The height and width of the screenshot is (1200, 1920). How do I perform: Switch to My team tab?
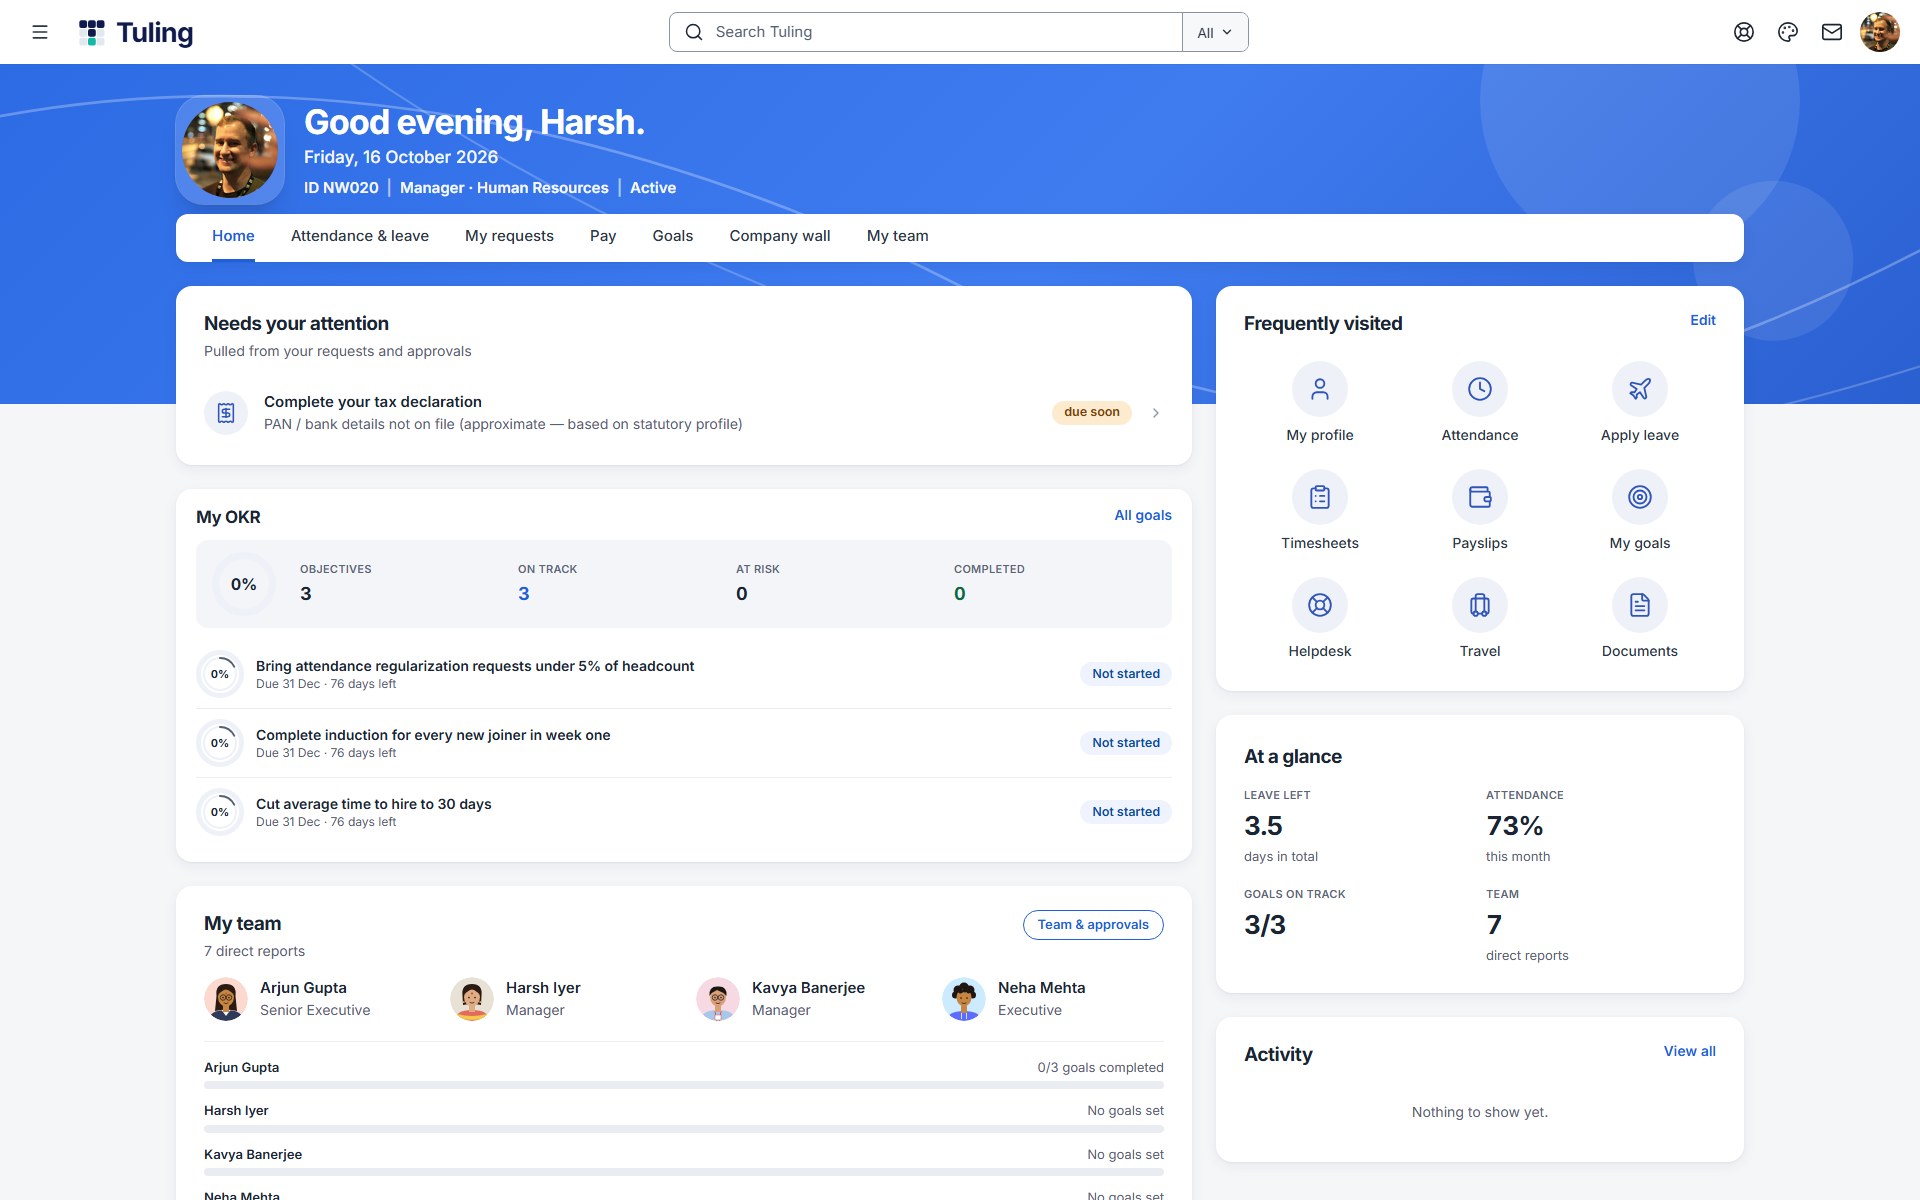(898, 236)
